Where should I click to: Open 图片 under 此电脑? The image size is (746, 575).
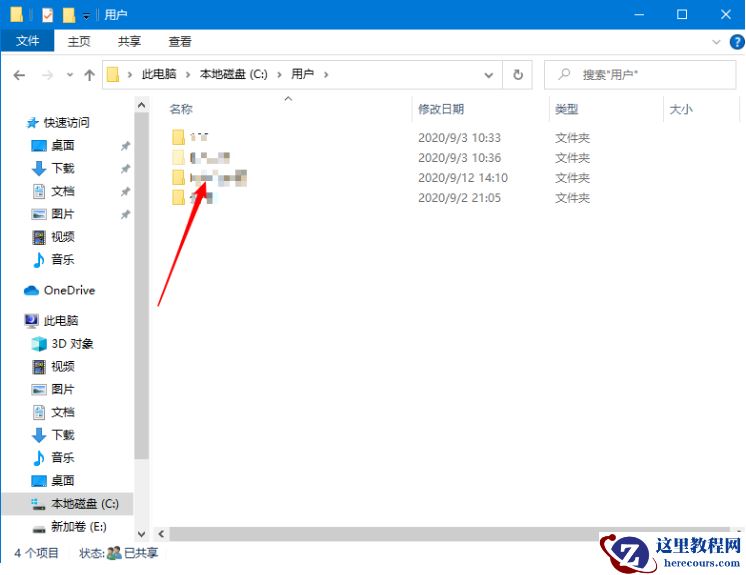click(x=53, y=389)
